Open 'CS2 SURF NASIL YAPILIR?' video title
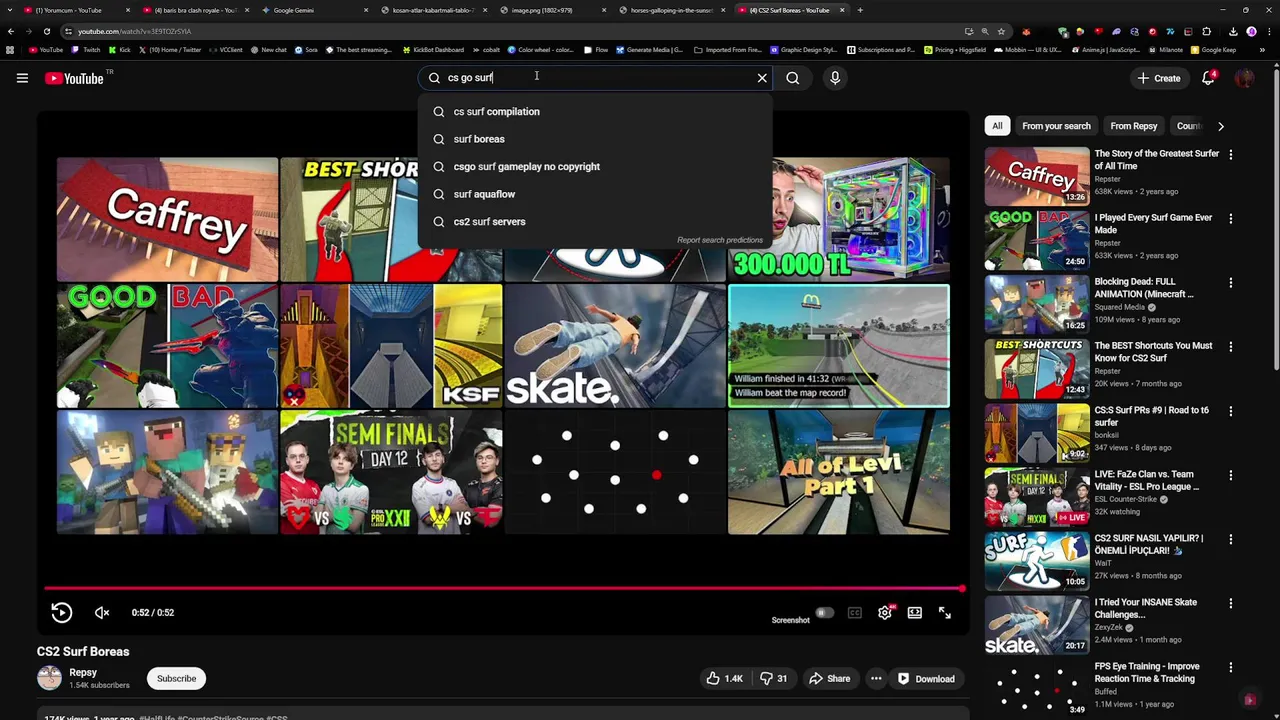 tap(1148, 544)
